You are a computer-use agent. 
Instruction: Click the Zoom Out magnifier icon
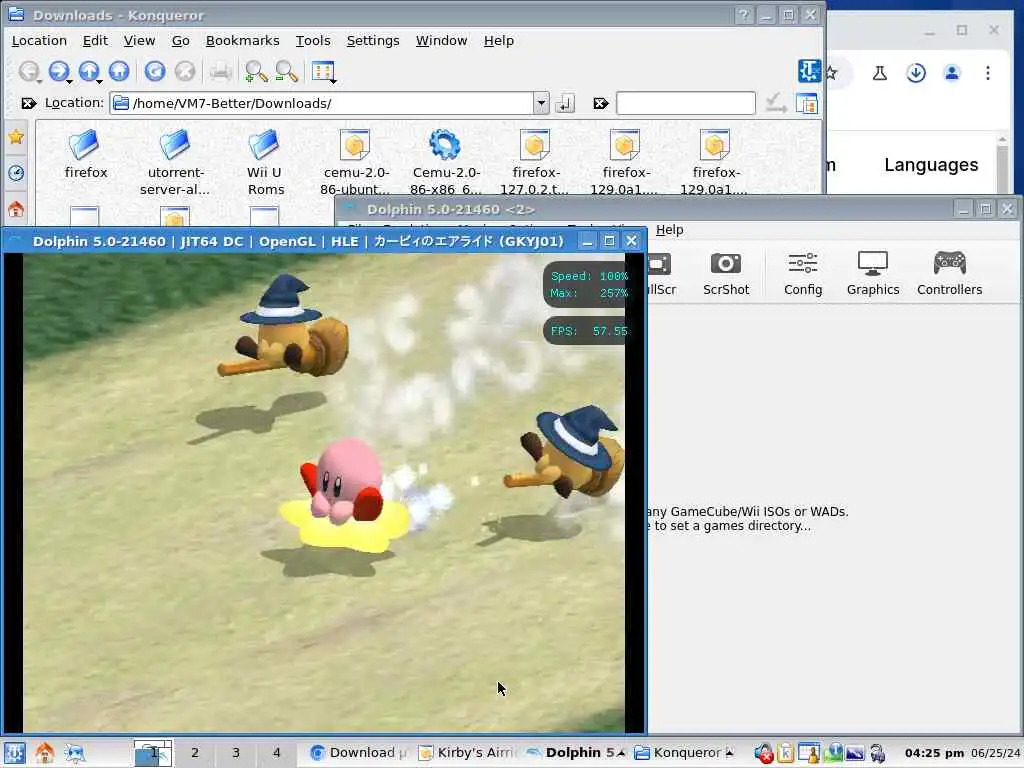tap(286, 71)
